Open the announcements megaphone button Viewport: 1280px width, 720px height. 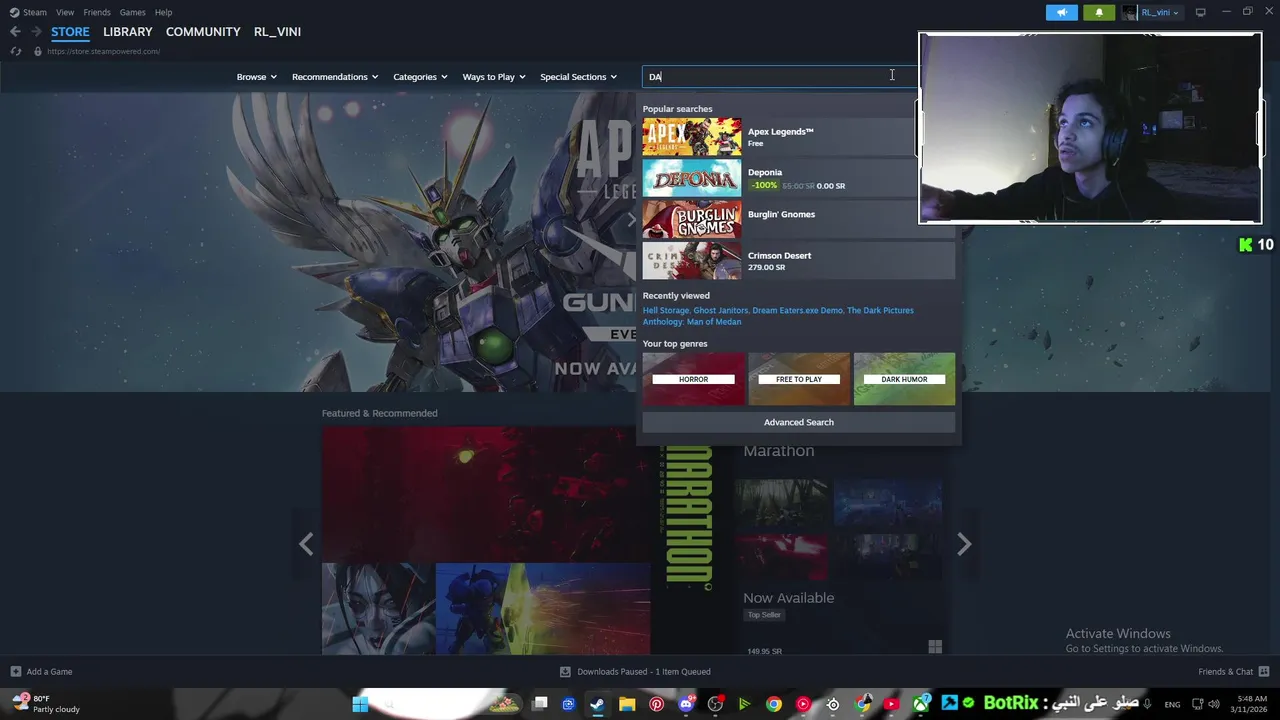click(x=1062, y=12)
